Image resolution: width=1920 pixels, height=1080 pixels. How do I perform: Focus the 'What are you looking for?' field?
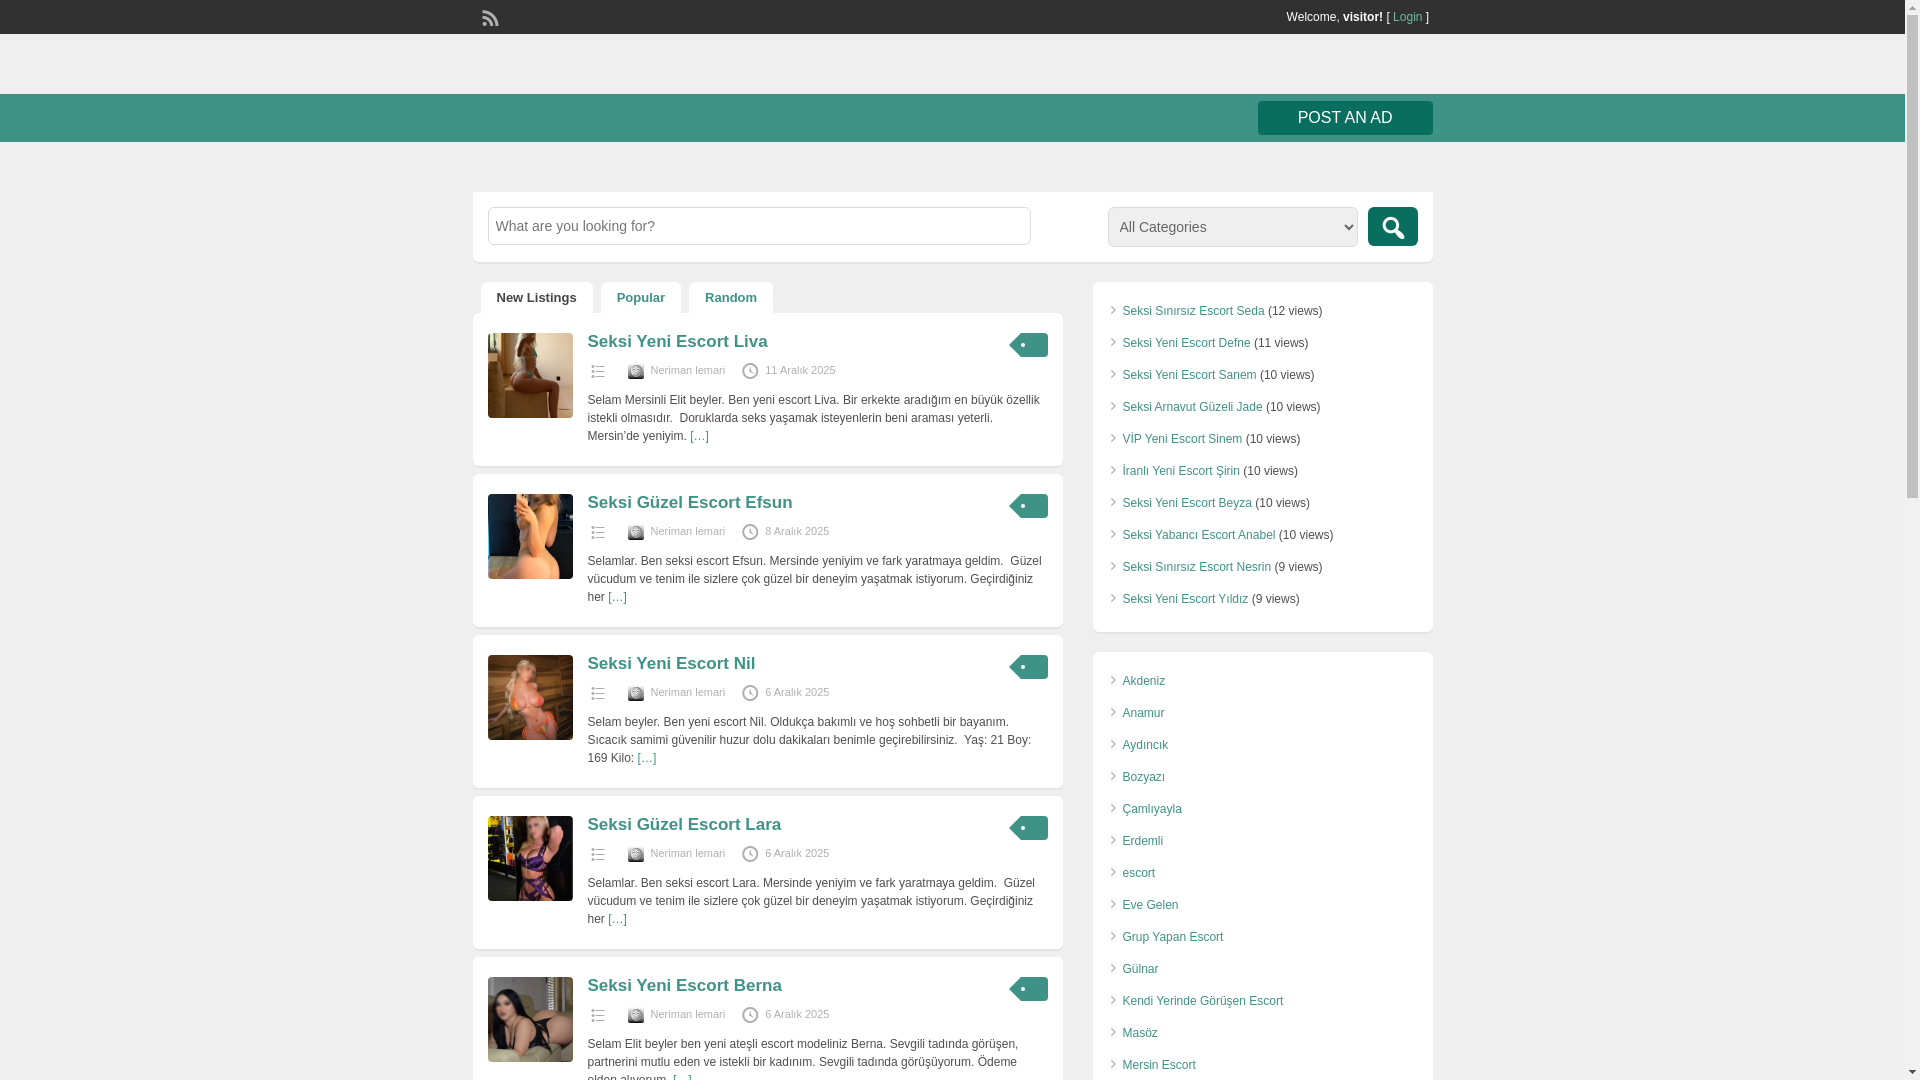pos(759,226)
